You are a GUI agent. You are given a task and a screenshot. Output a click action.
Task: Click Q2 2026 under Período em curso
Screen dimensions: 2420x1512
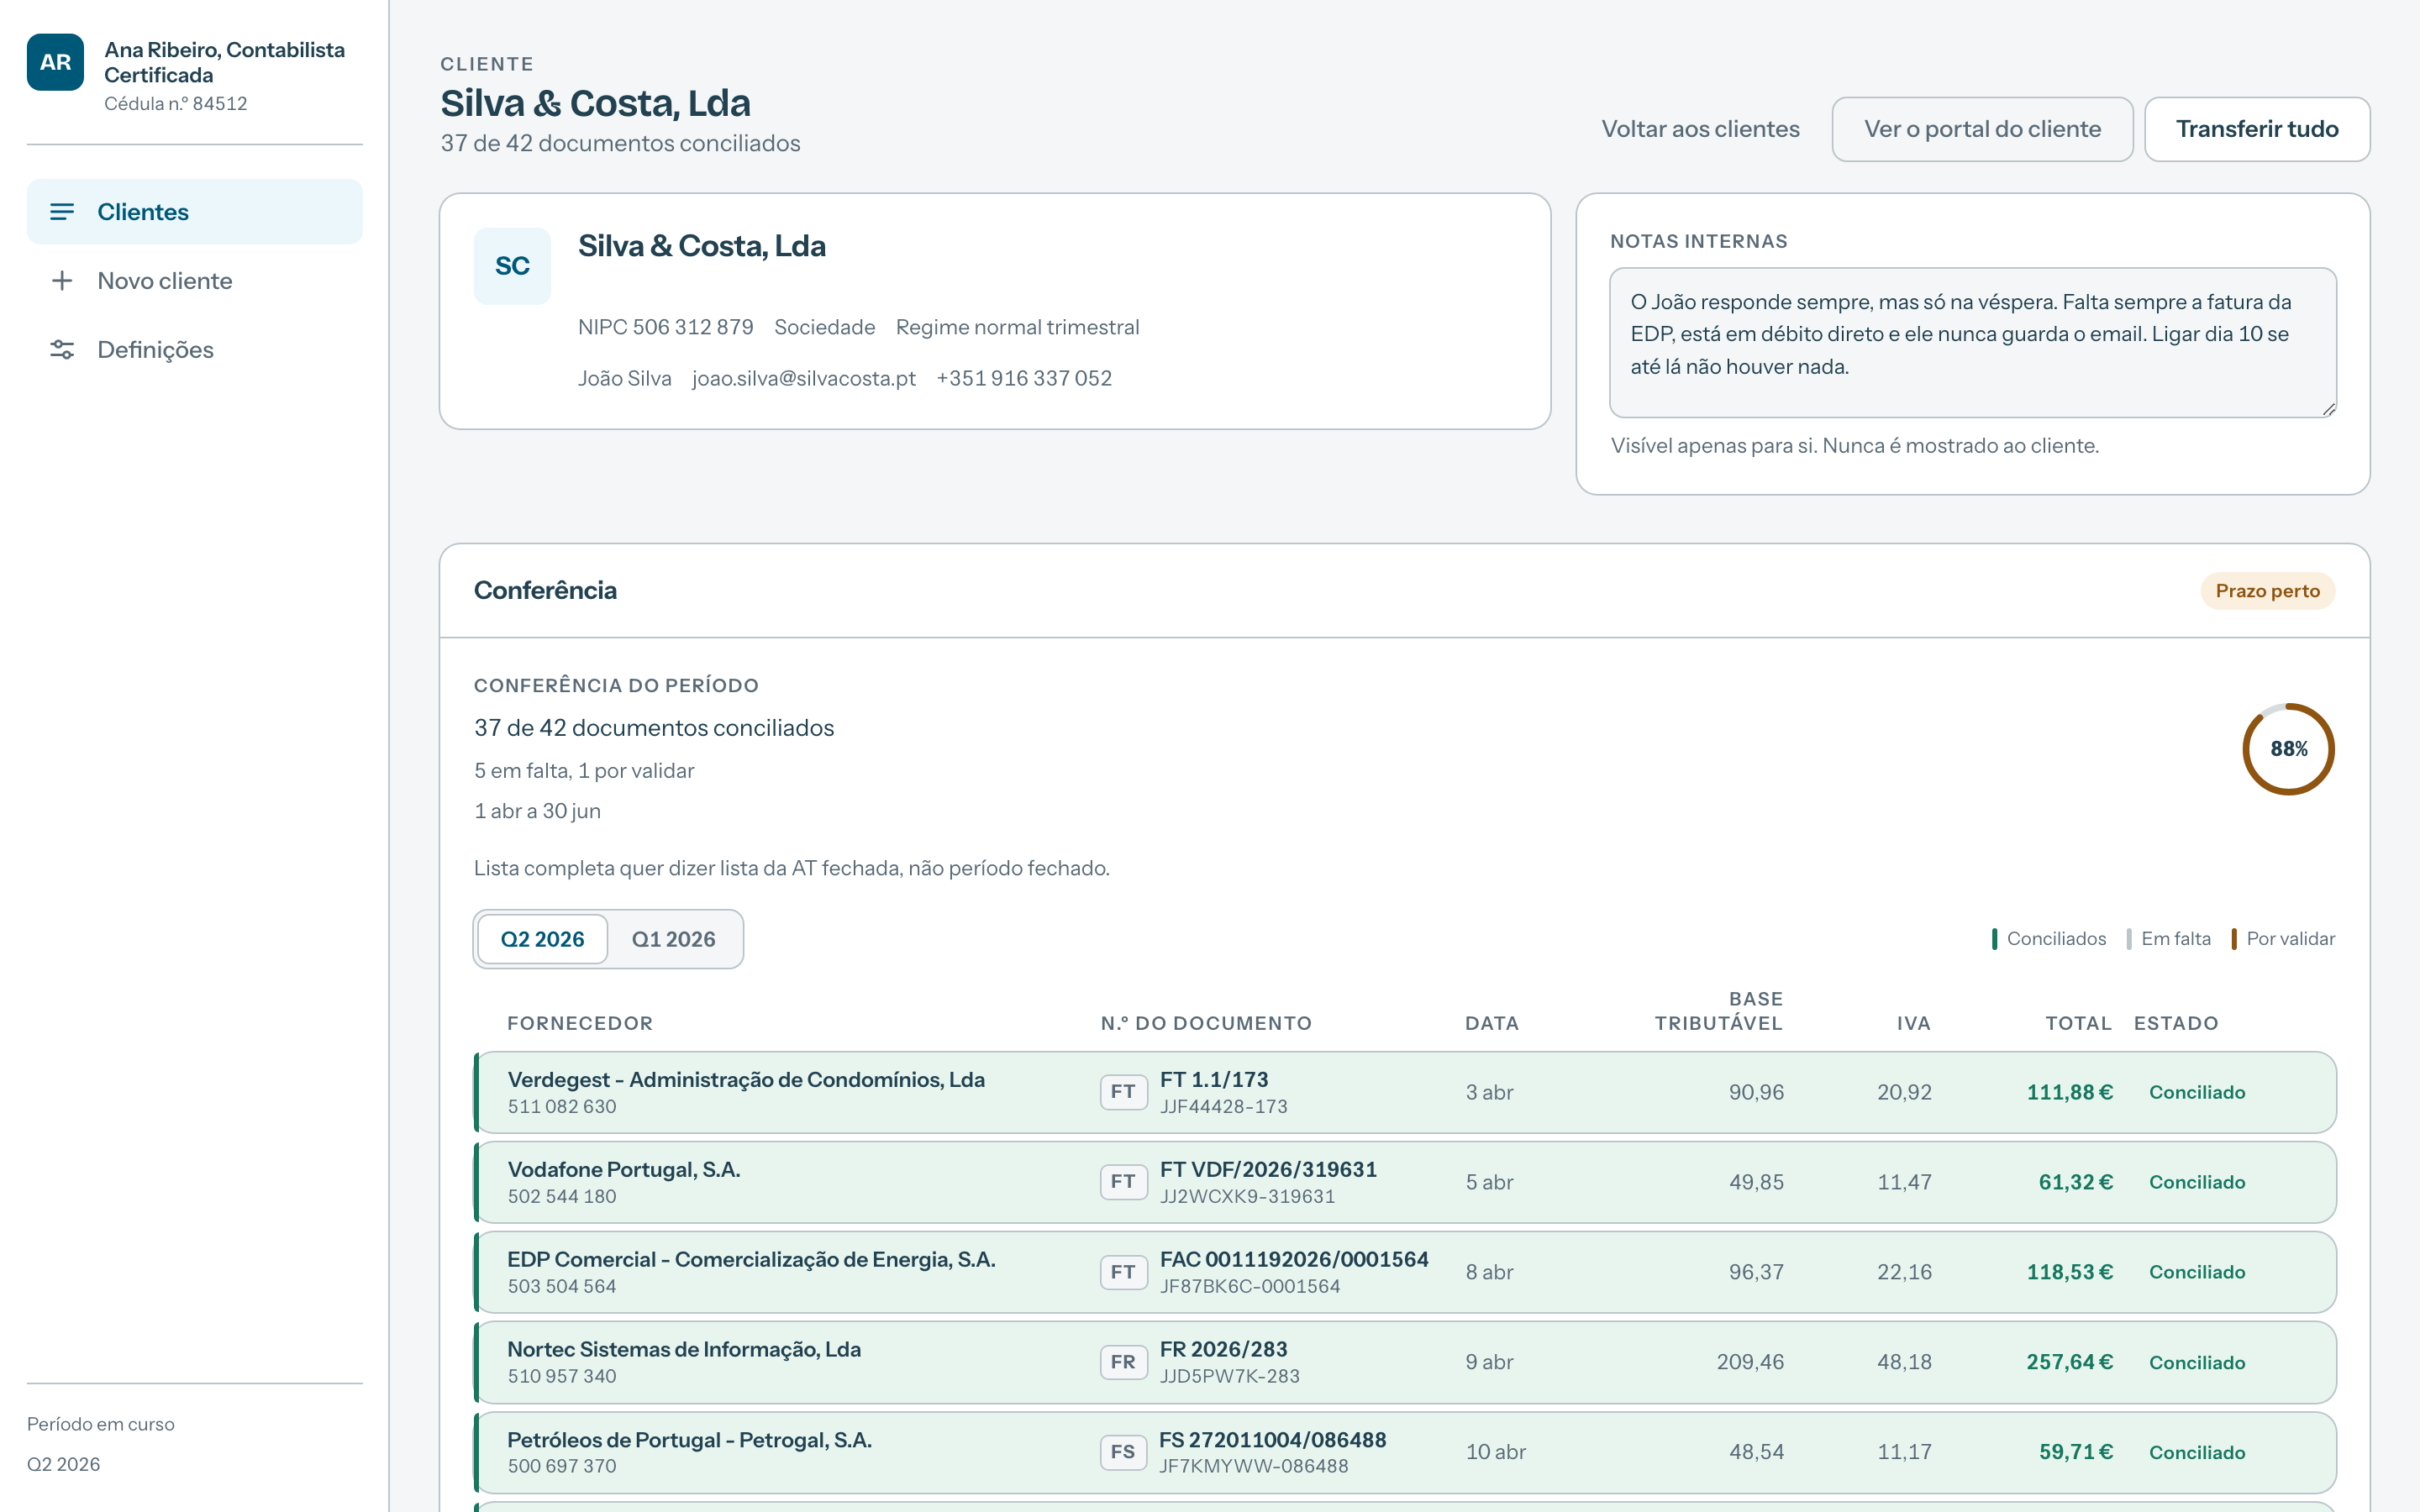[63, 1464]
